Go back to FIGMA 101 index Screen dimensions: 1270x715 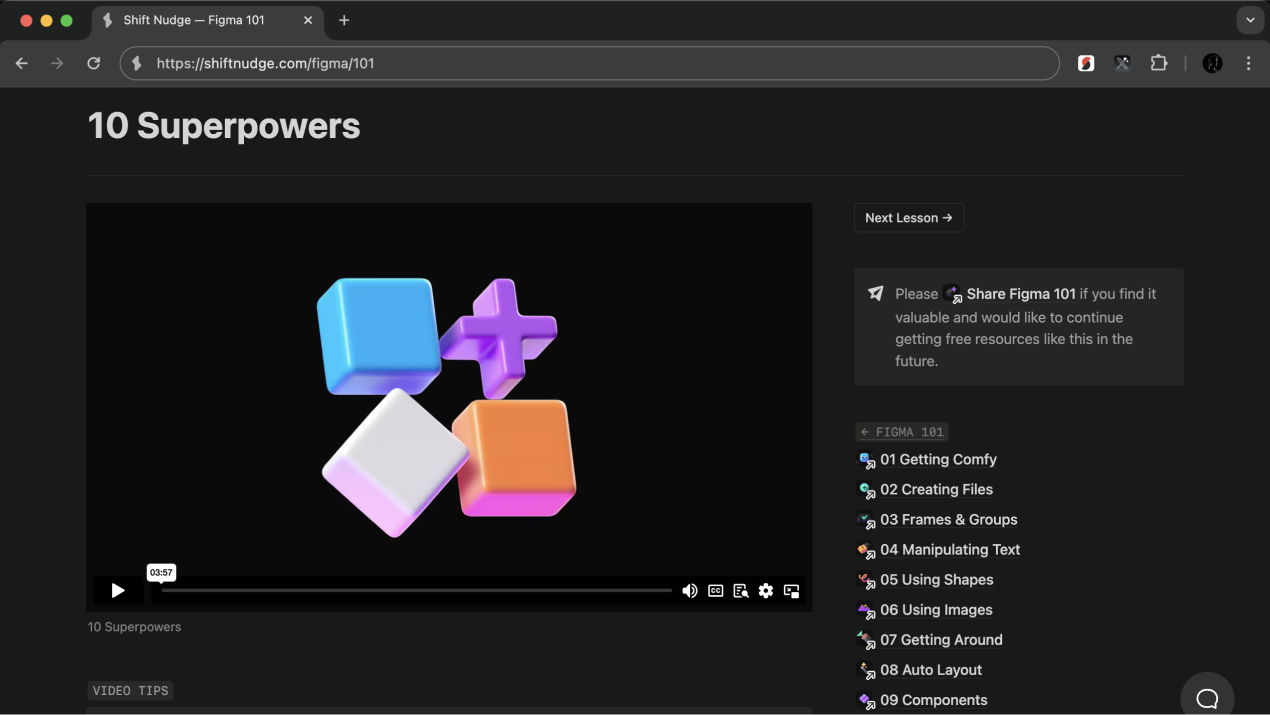(x=902, y=432)
